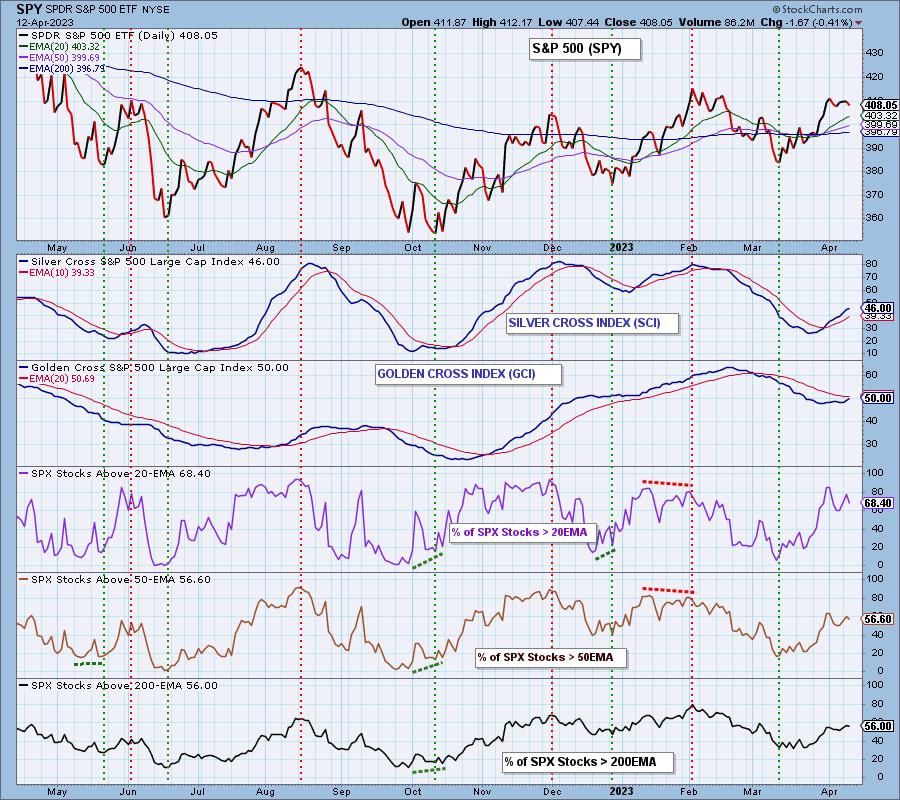The image size is (900, 800).
Task: Click the 56.00 value tag on right axis
Action: 879,726
